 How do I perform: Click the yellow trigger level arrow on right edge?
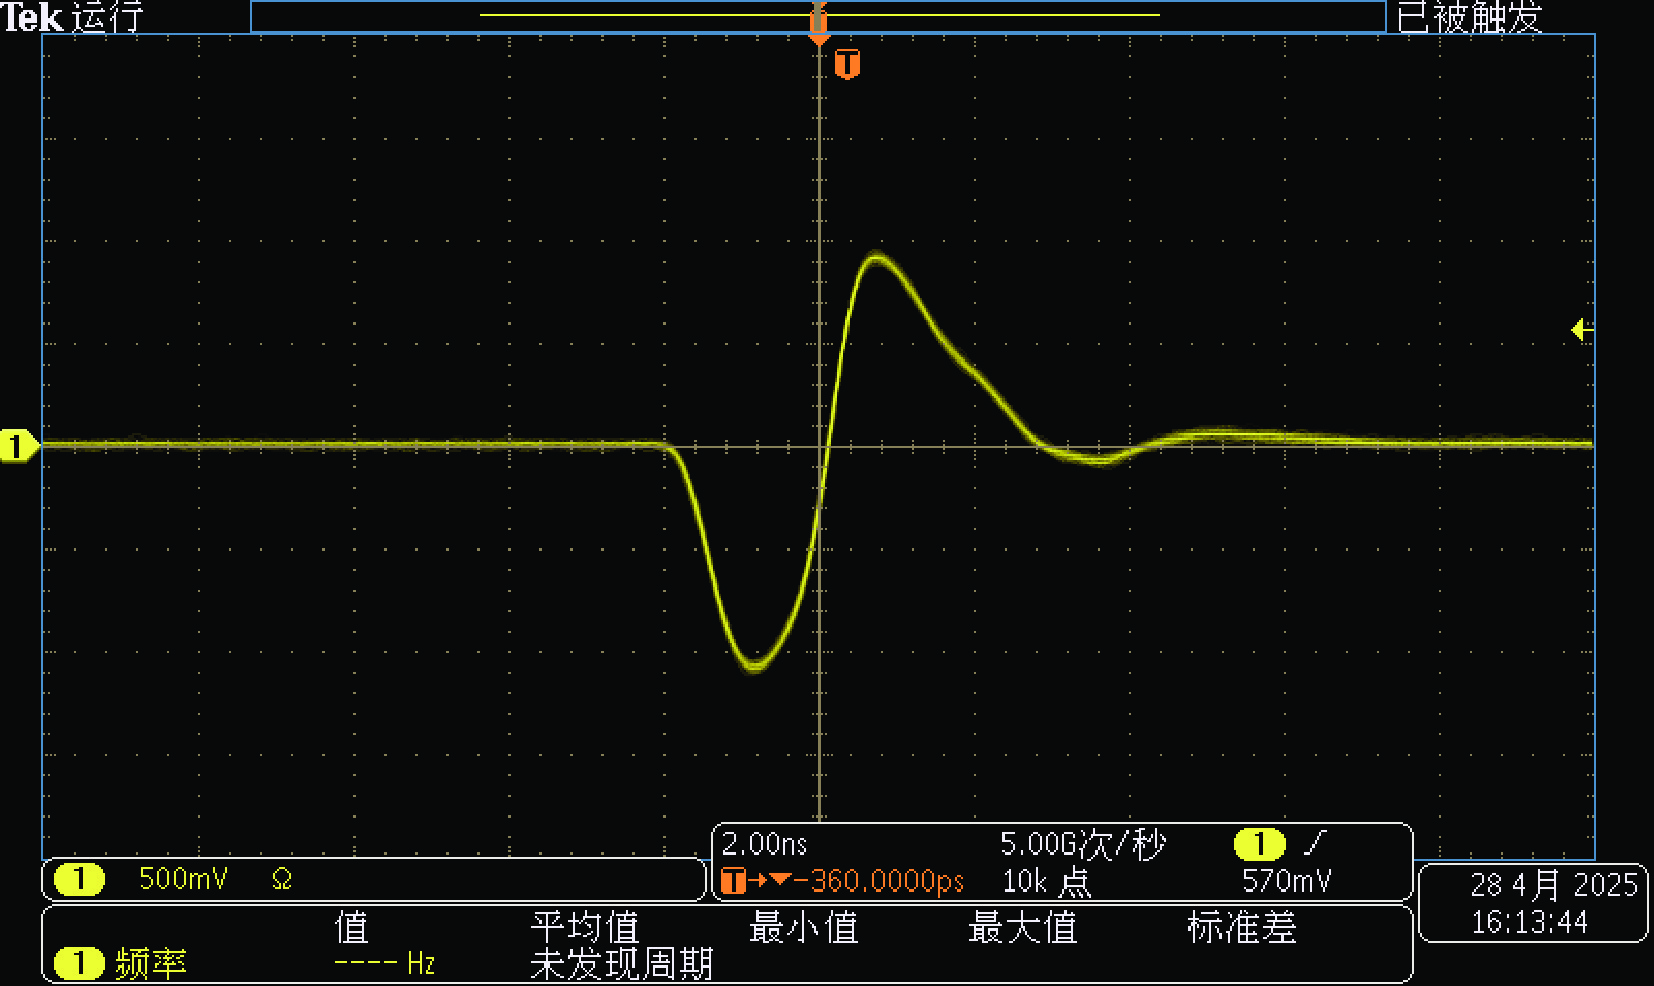[1581, 329]
